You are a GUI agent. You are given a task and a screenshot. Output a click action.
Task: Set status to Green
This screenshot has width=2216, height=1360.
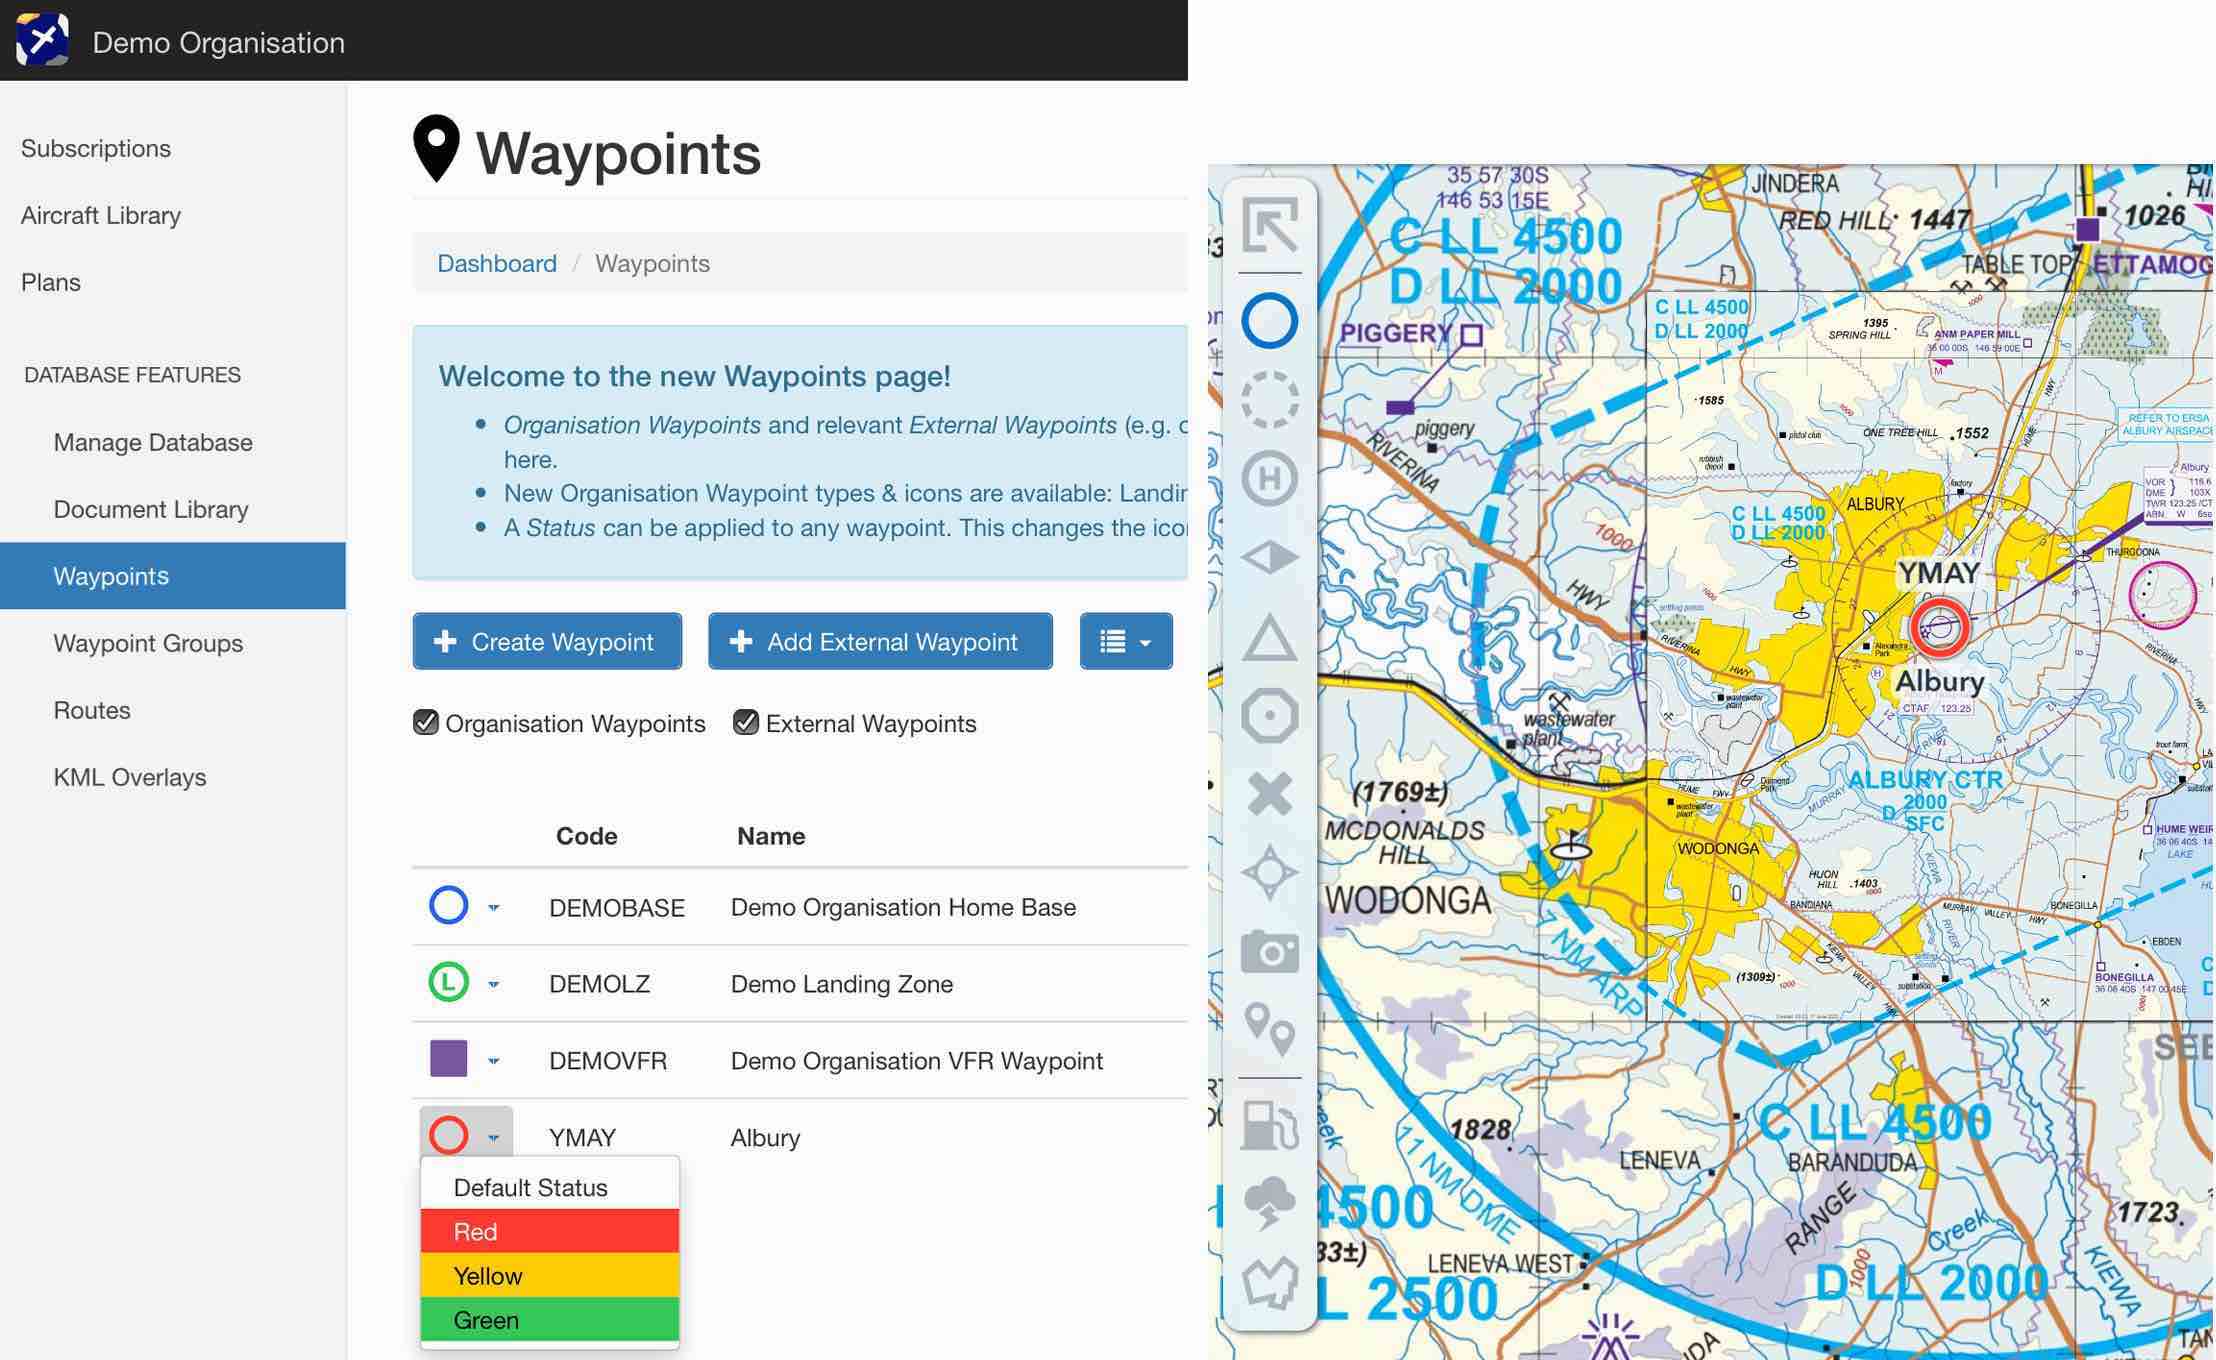click(550, 1319)
